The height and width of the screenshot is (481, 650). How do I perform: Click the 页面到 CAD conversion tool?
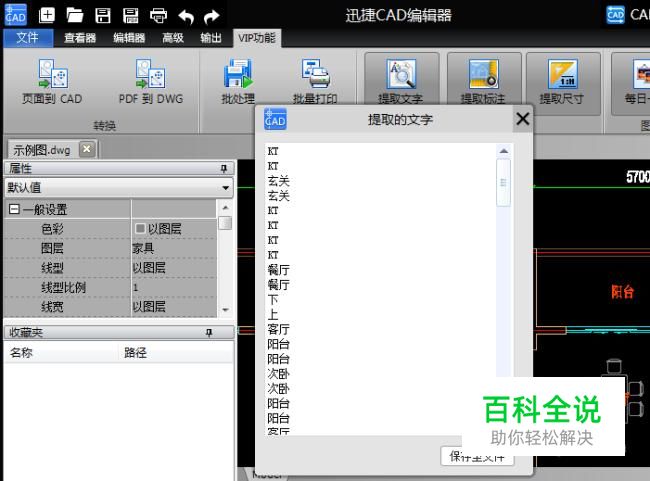click(52, 81)
